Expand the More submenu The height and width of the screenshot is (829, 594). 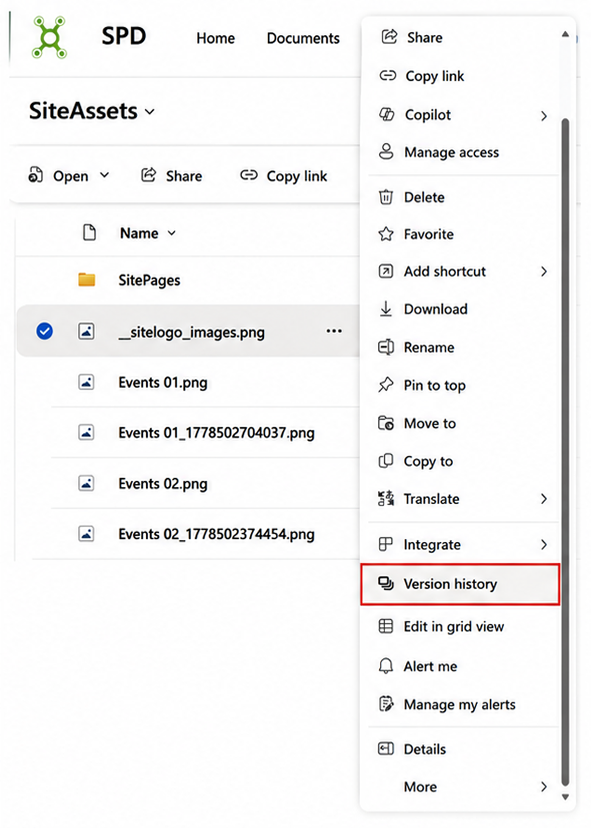tap(544, 787)
